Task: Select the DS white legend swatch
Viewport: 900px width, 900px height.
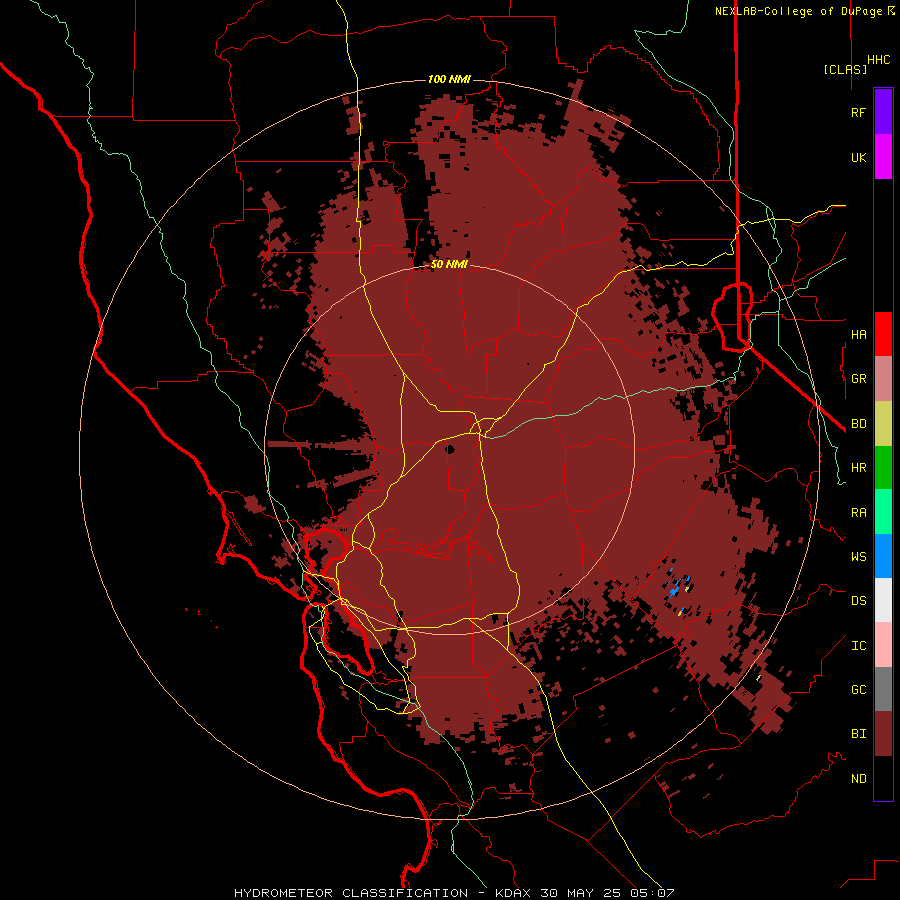Action: 883,600
